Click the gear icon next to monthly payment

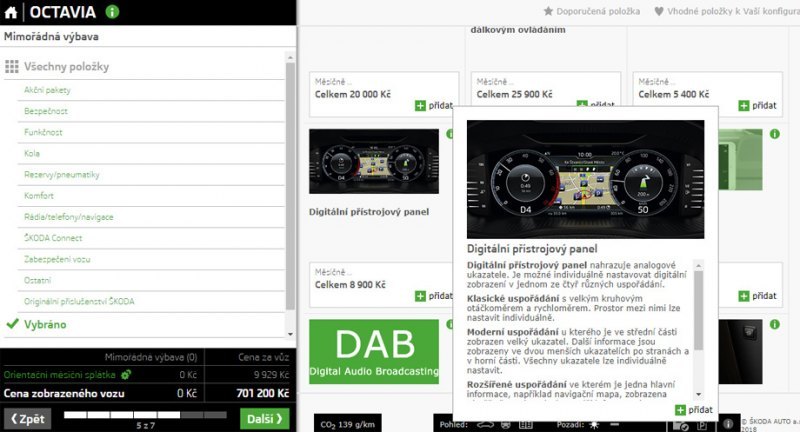pyautogui.click(x=126, y=375)
